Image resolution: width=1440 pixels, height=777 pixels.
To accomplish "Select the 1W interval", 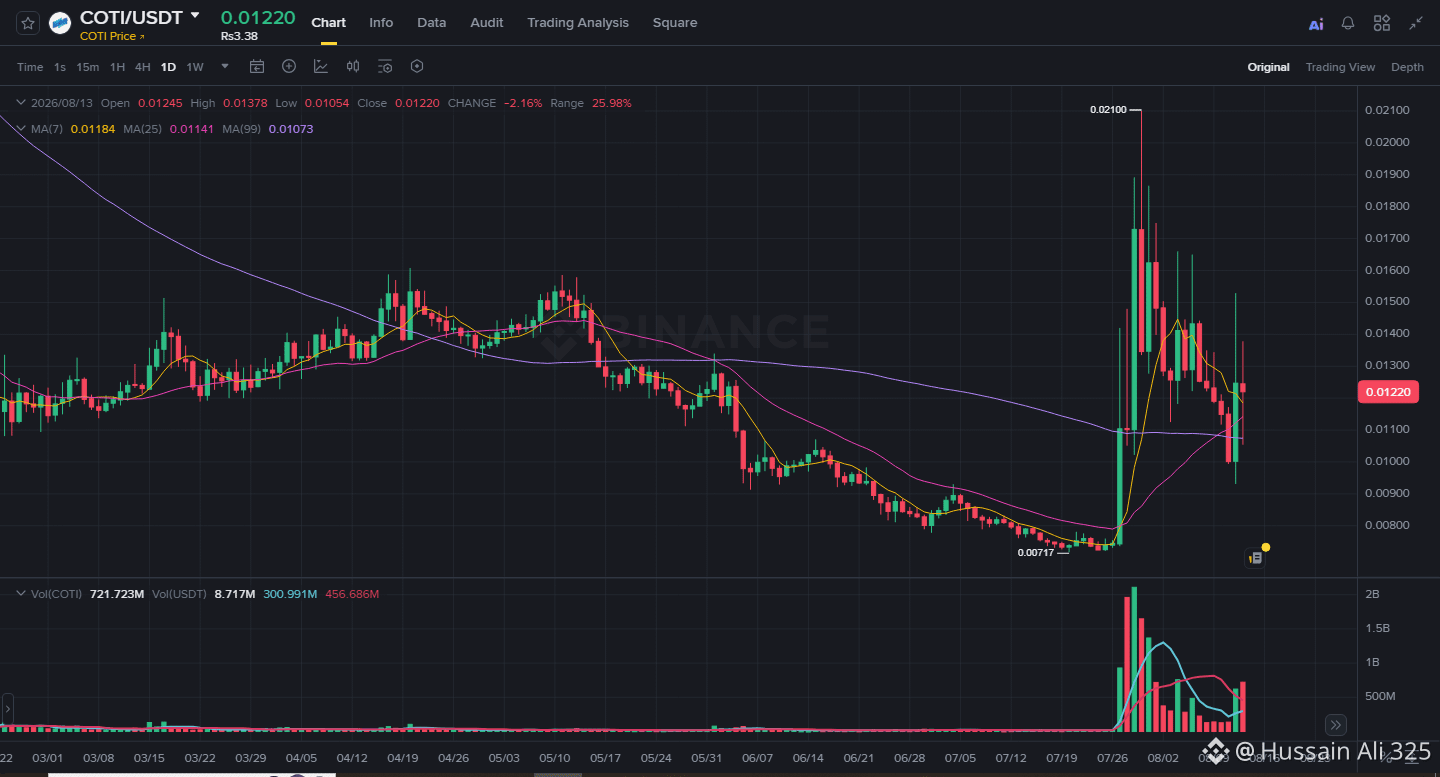I will (195, 67).
